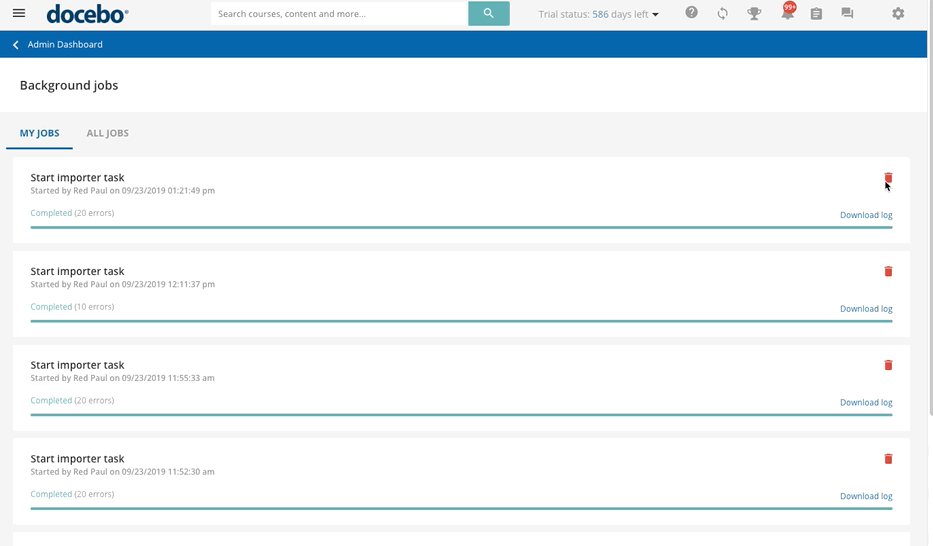933x546 pixels.
Task: Click Completed (20 errors) of 11:52:30 am job
Action: point(72,494)
